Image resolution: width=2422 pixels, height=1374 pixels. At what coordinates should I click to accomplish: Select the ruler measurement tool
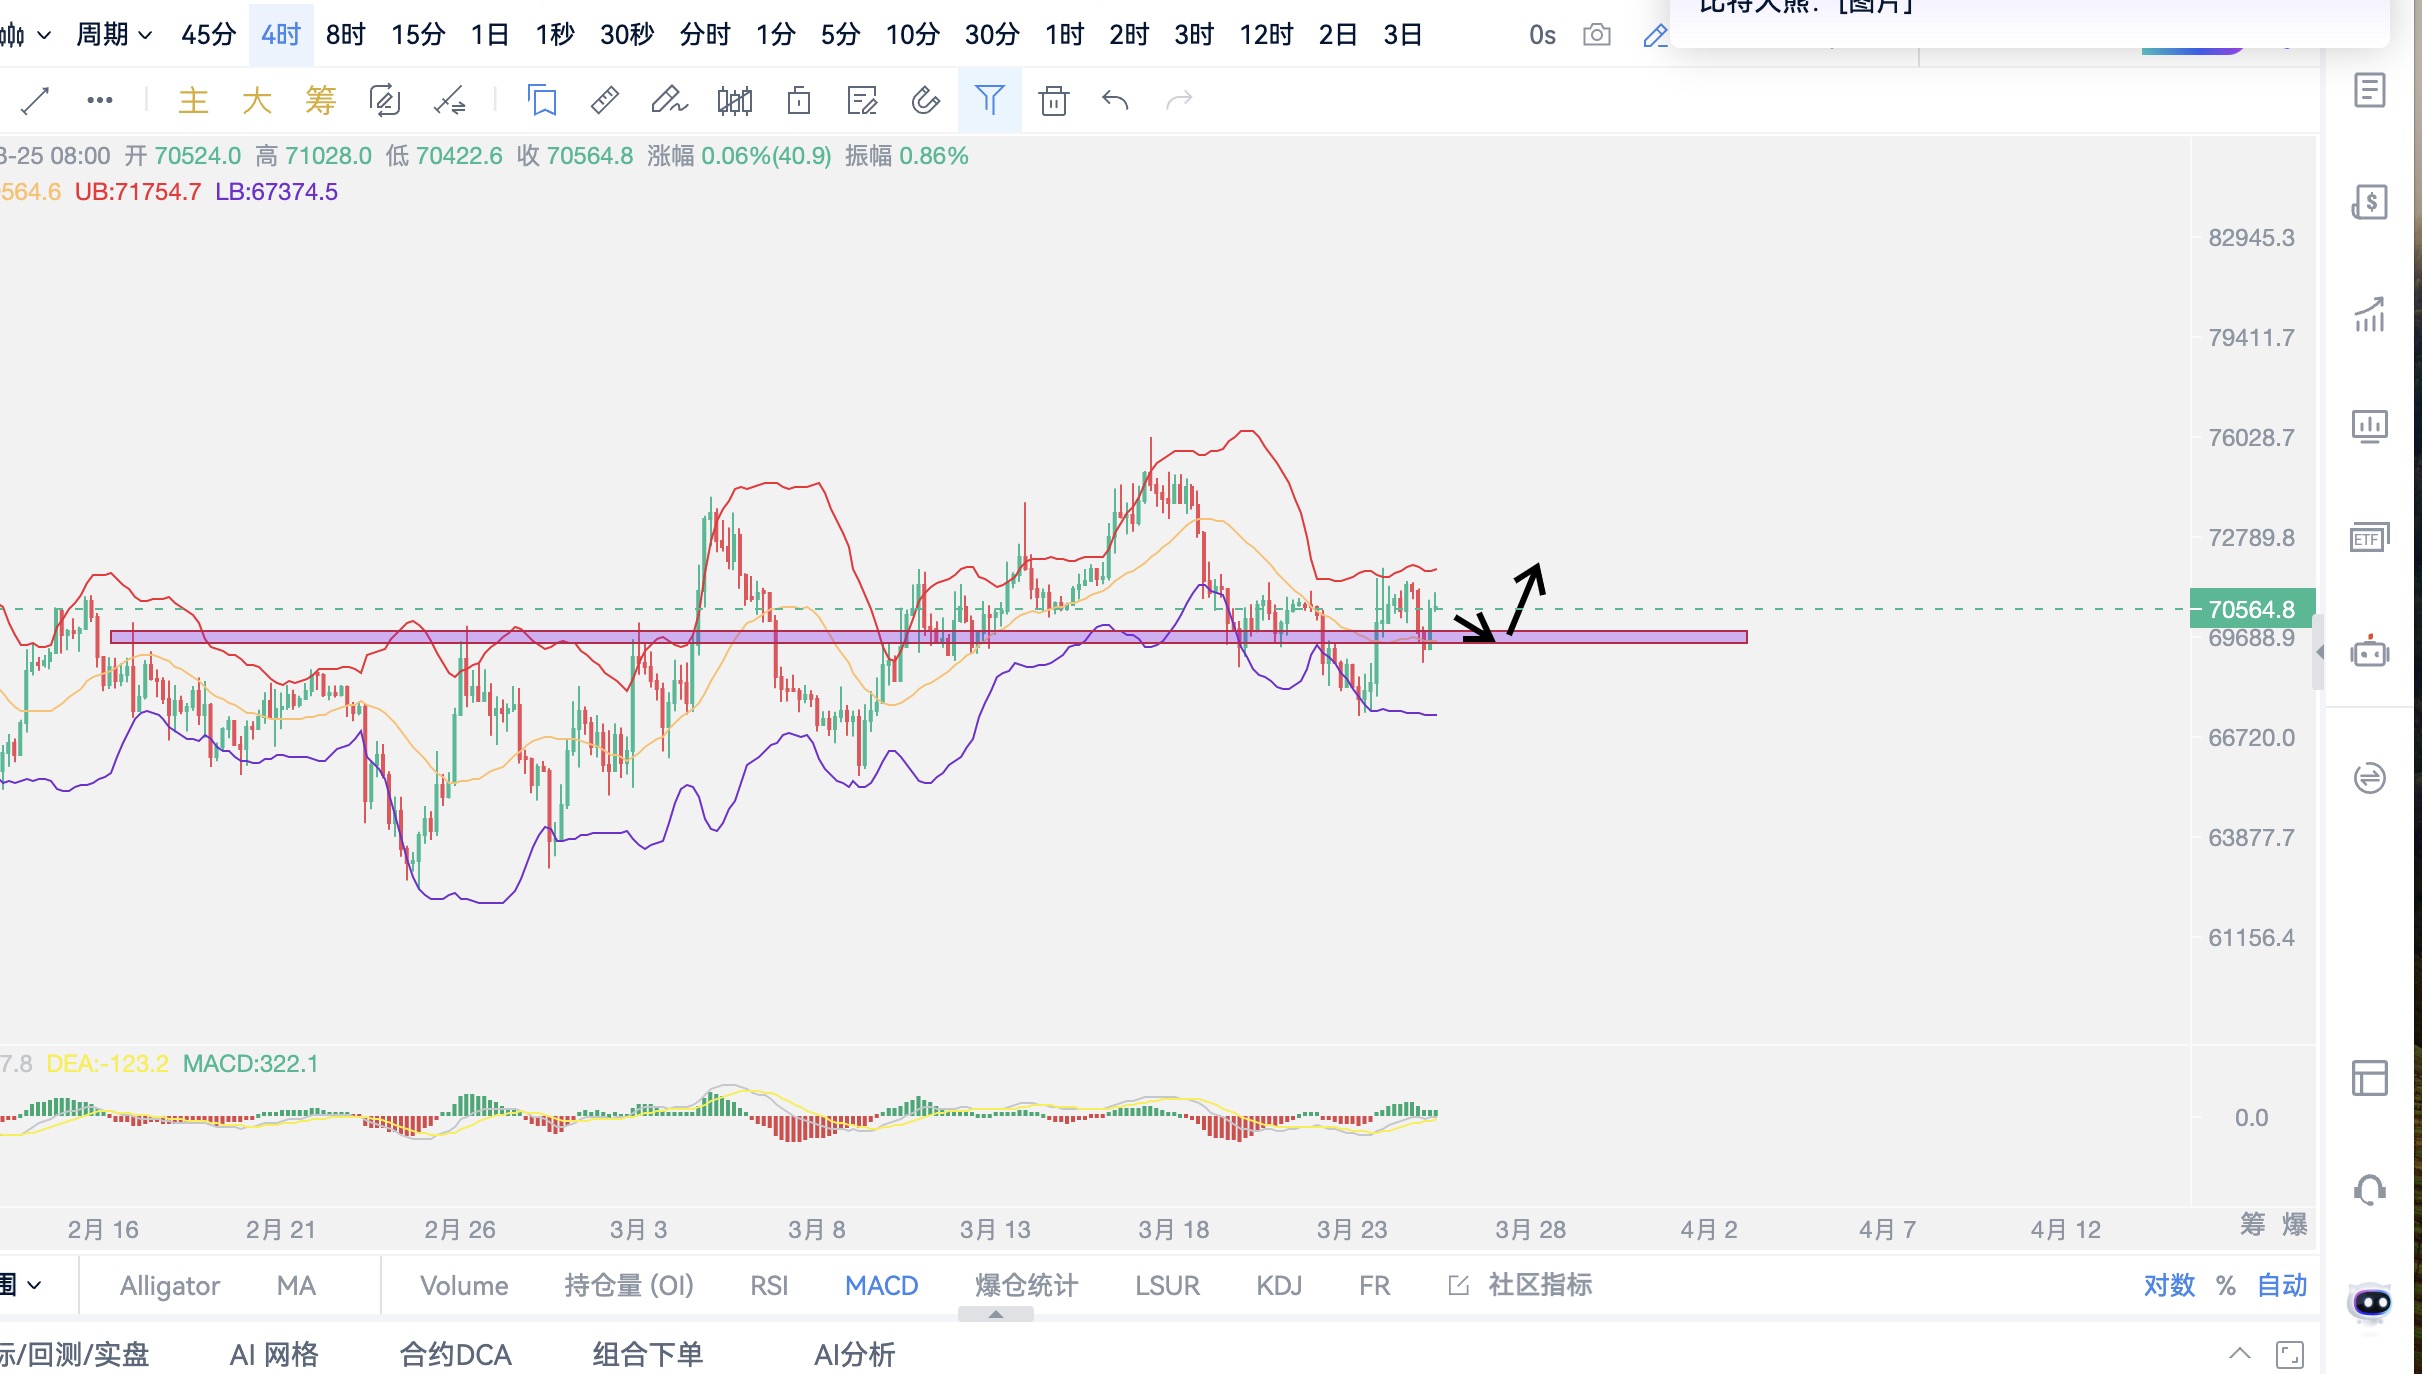tap(605, 100)
